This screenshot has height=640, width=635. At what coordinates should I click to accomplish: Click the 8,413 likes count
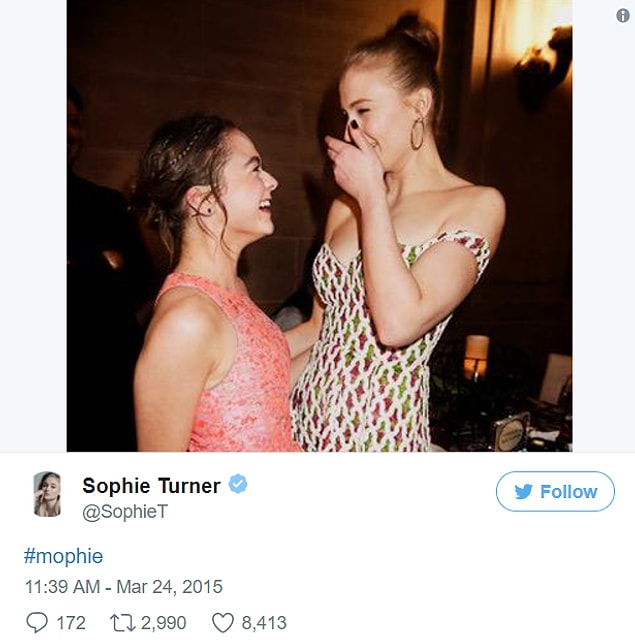[x=264, y=623]
